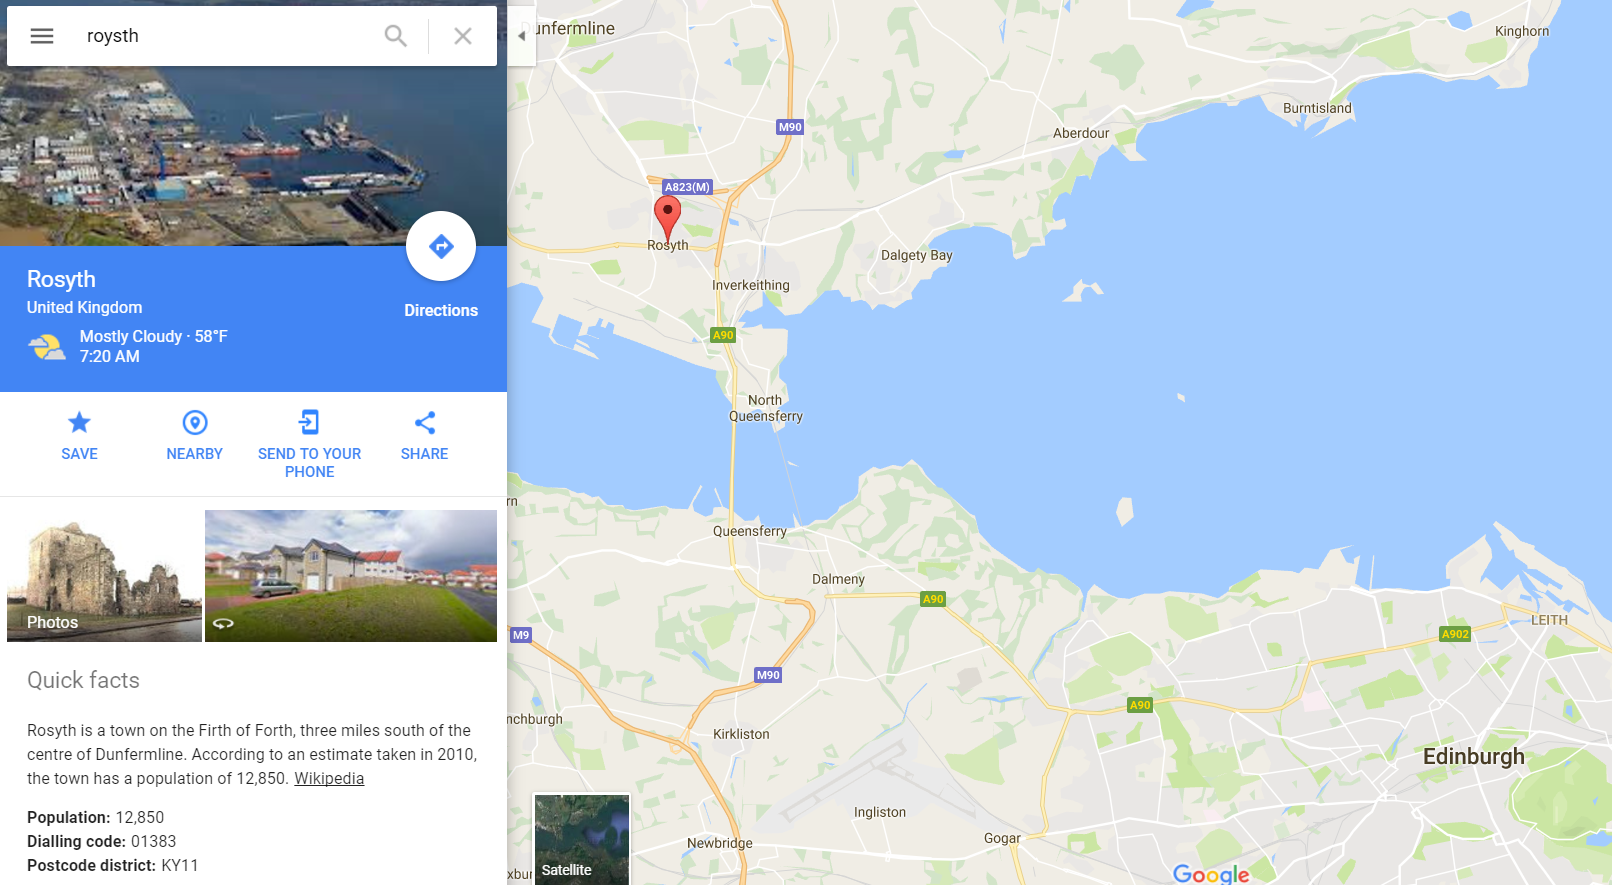The height and width of the screenshot is (885, 1612).
Task: Open Directions to Rosyth
Action: pos(441,246)
